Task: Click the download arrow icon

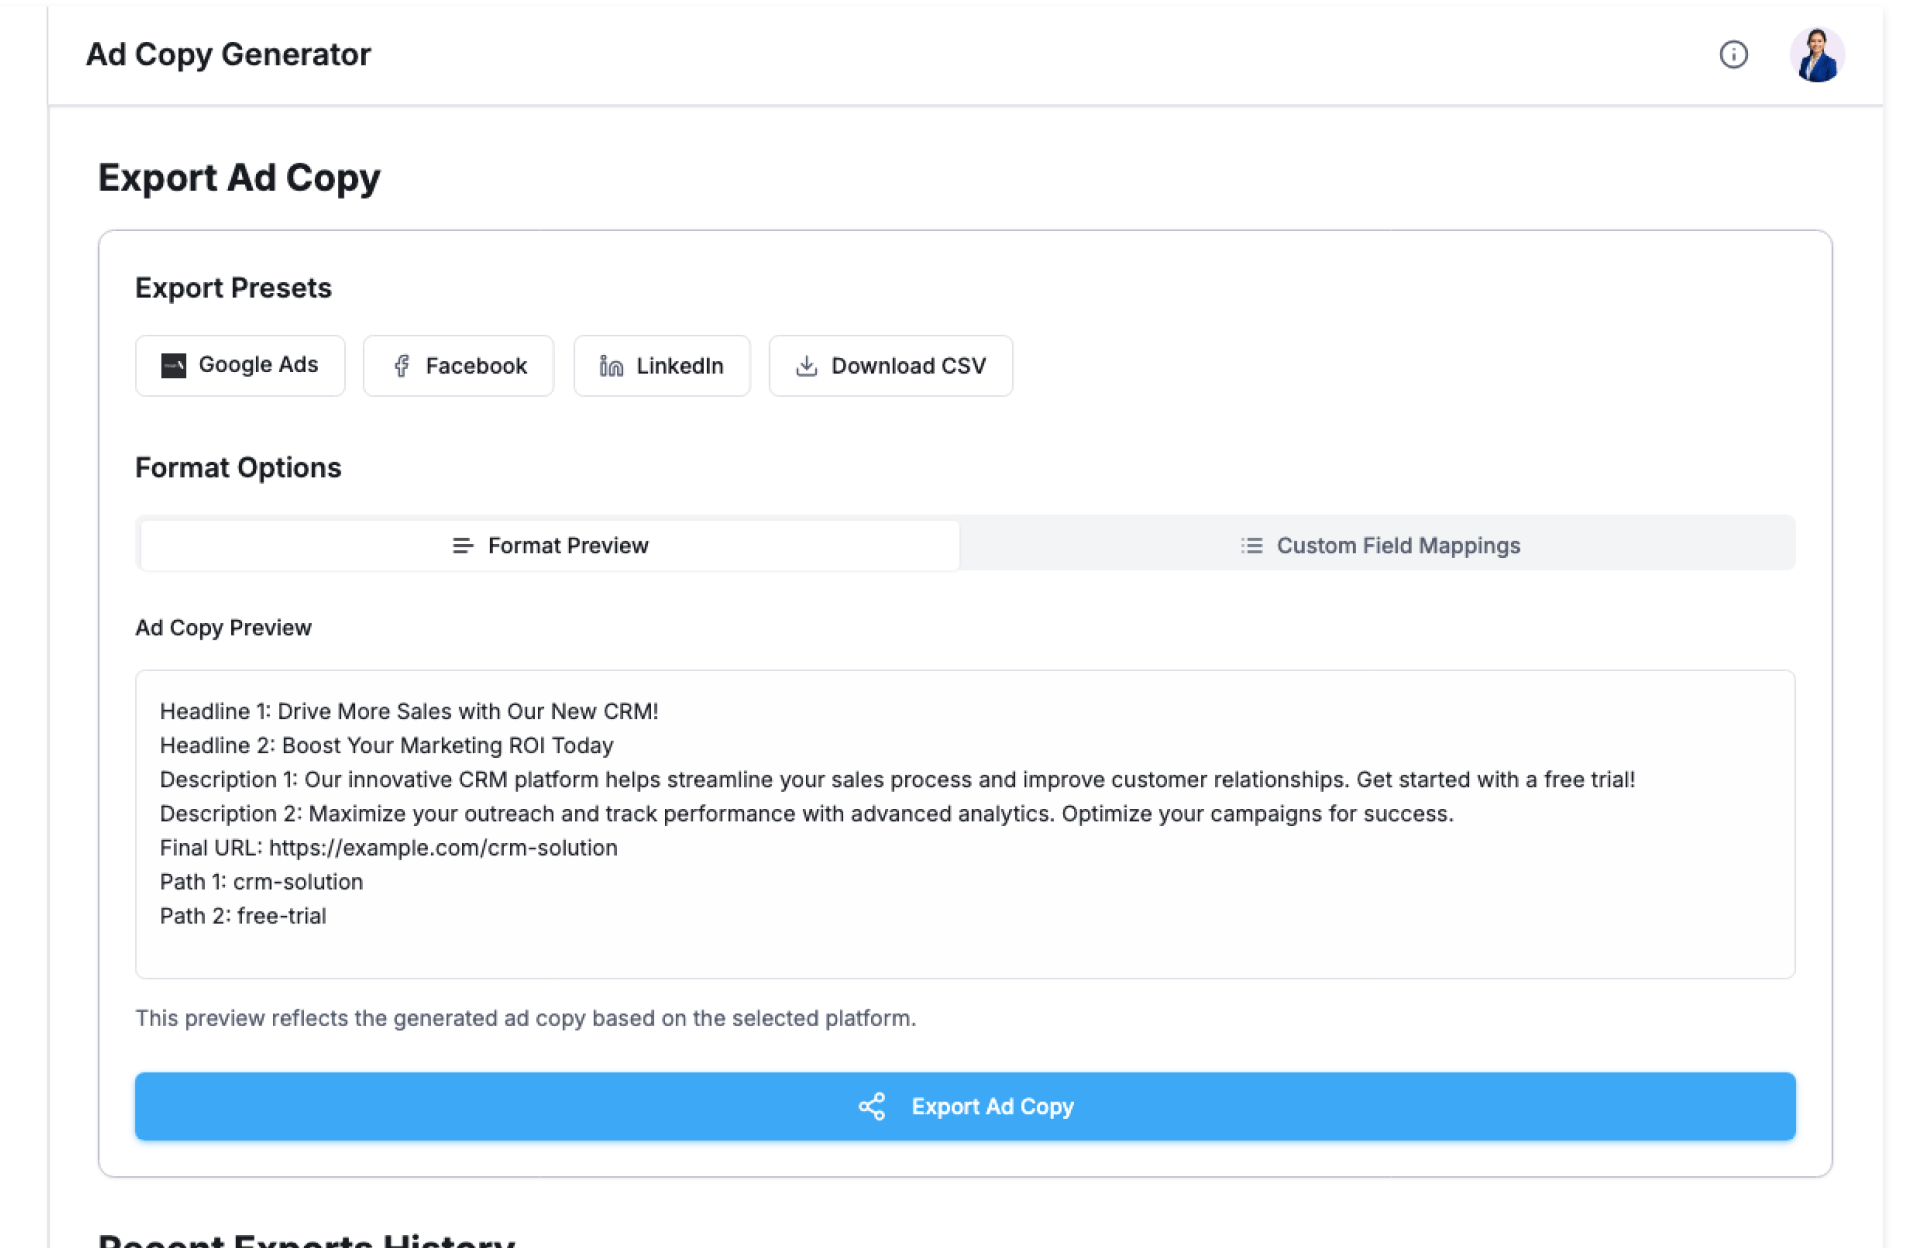Action: 806,366
